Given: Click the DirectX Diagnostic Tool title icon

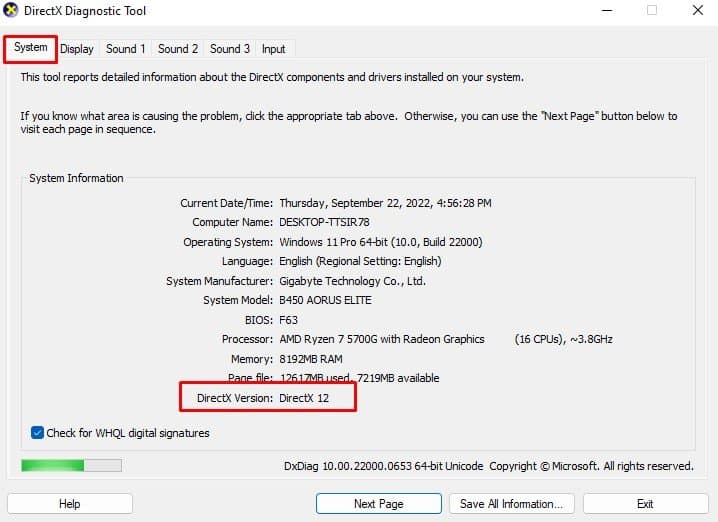Looking at the screenshot, I should [11, 10].
